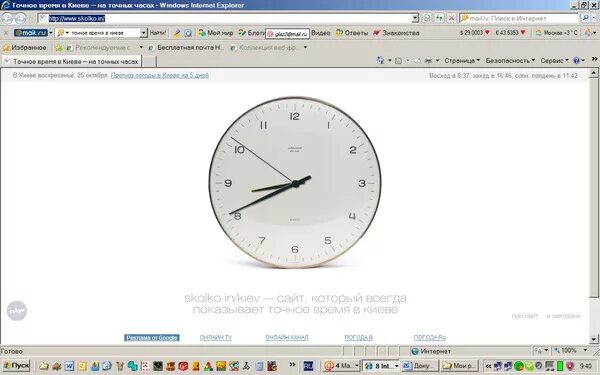Open the ПОГОДА.Ru ad link

(429, 337)
